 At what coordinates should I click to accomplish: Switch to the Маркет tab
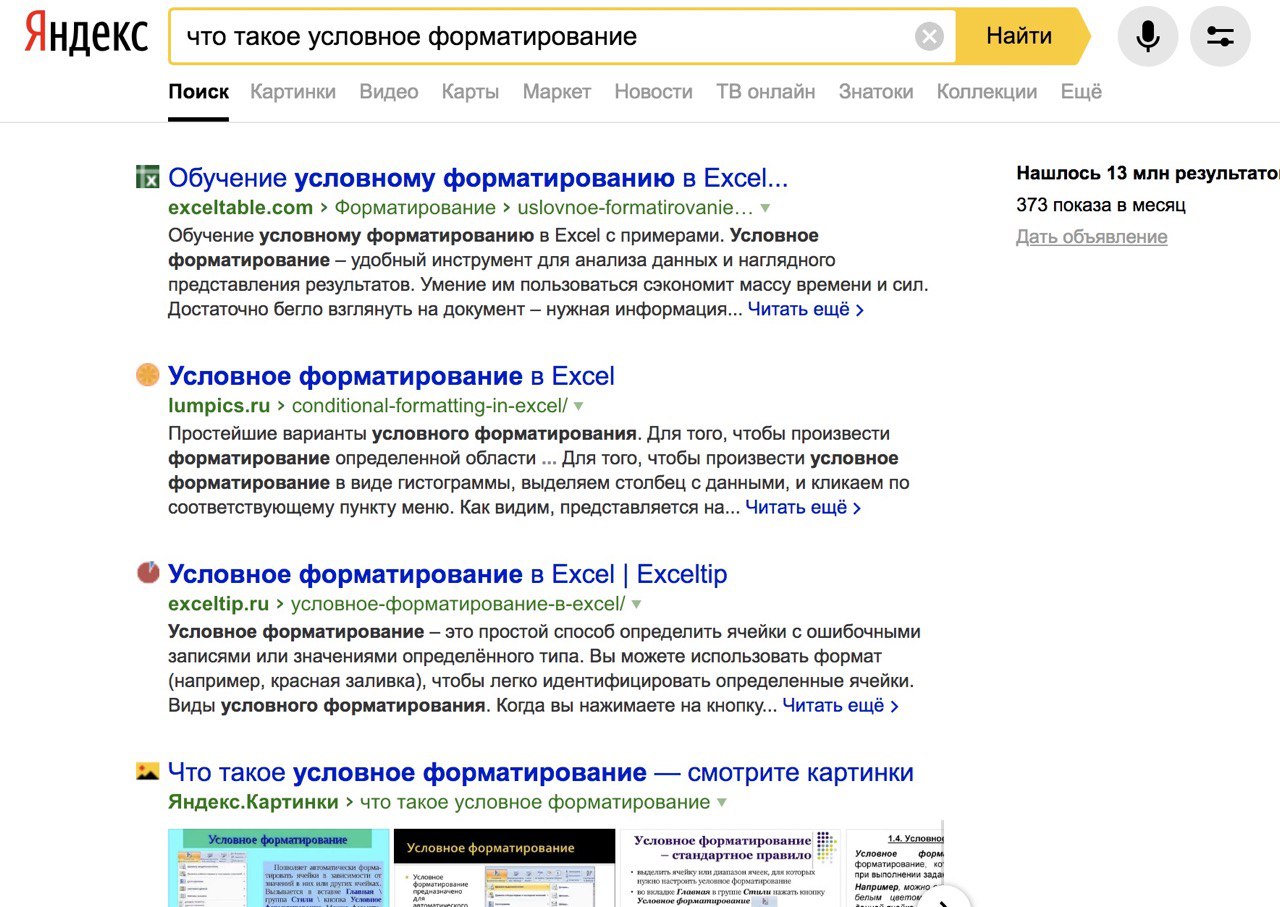(x=557, y=92)
